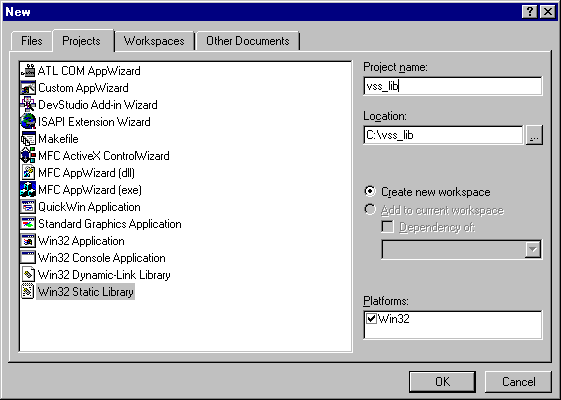
Task: Toggle the Win32 platform checkbox
Action: coord(371,318)
